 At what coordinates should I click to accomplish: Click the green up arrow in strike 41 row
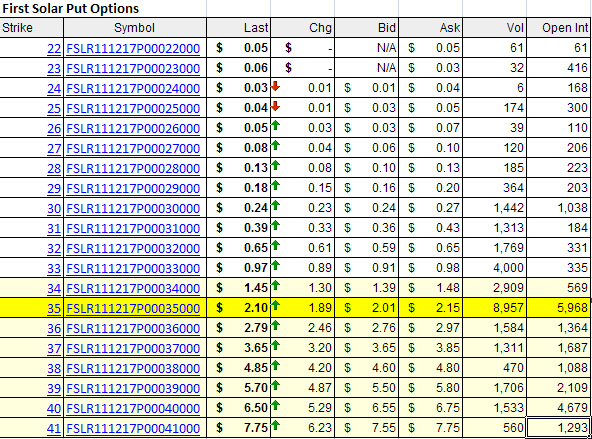276,425
